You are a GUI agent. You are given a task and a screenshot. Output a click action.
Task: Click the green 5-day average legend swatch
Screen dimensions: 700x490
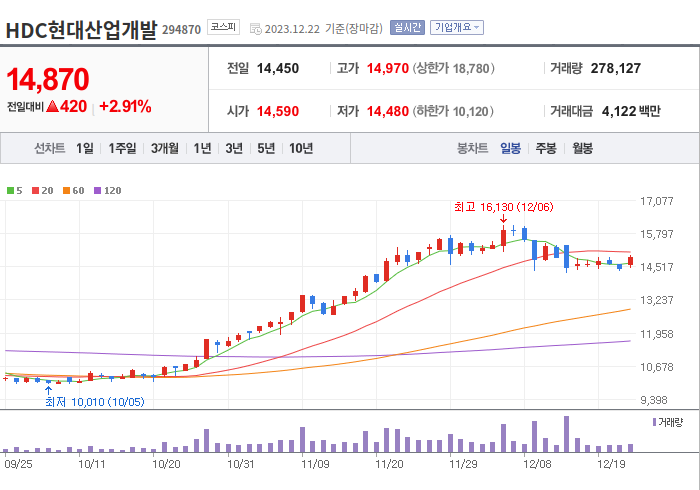[x=10, y=191]
